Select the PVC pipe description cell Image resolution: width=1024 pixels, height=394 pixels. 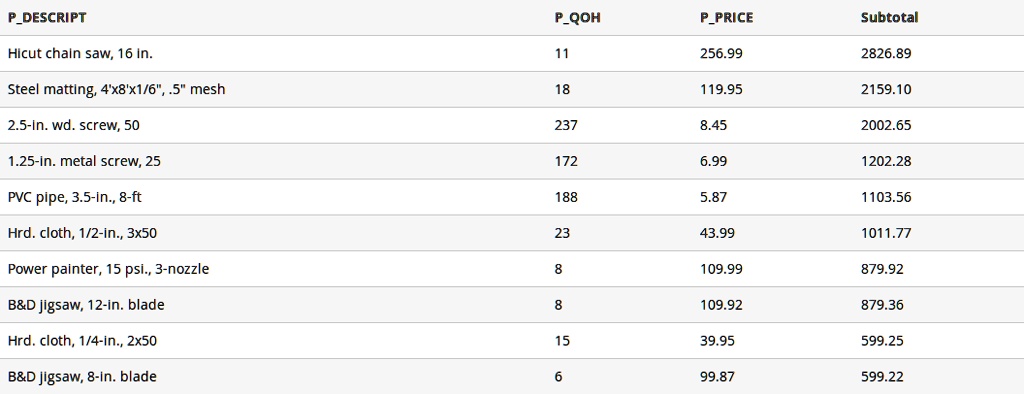tap(74, 197)
